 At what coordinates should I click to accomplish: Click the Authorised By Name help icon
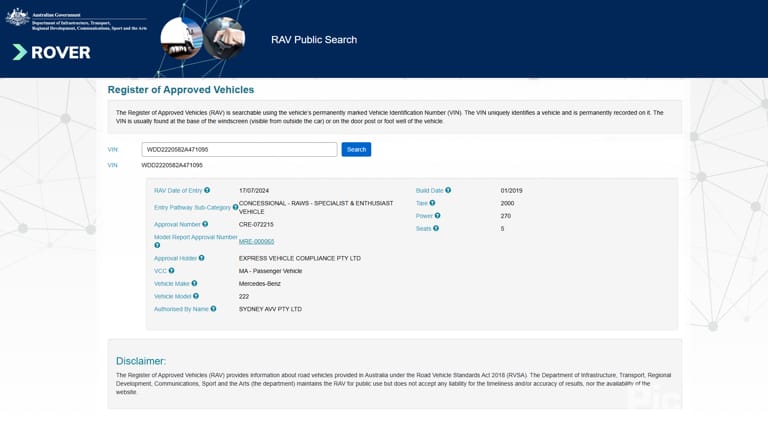click(x=214, y=309)
